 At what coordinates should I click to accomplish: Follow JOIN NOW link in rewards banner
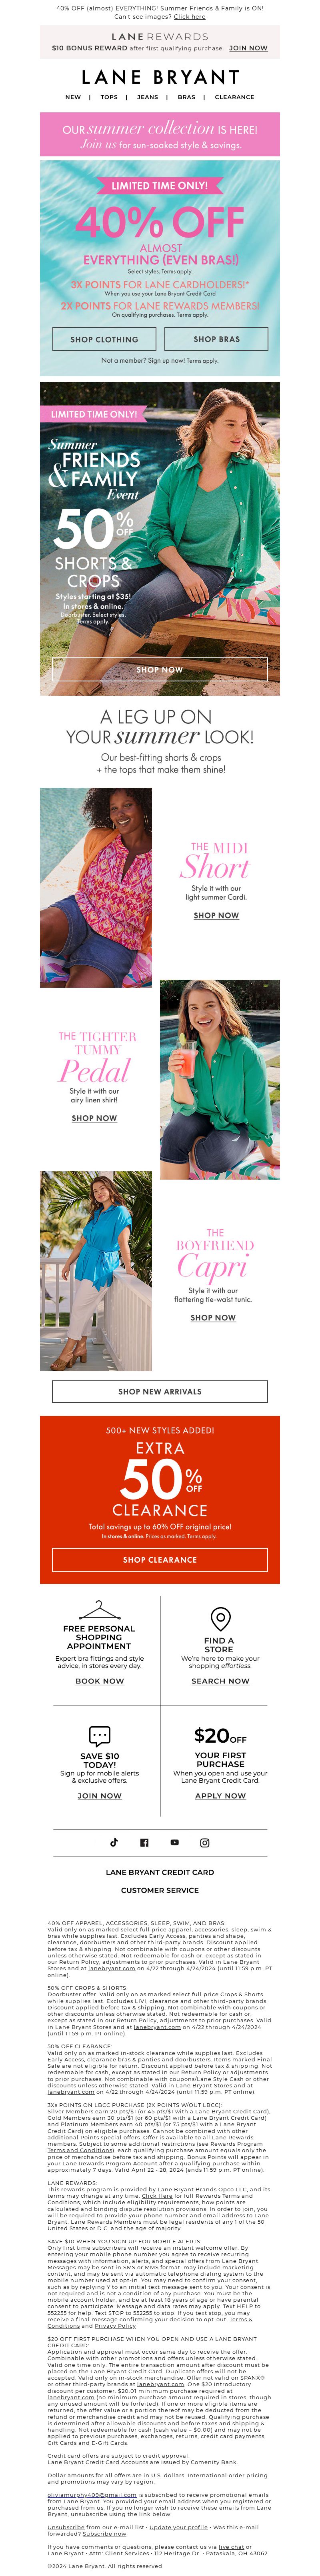(248, 48)
